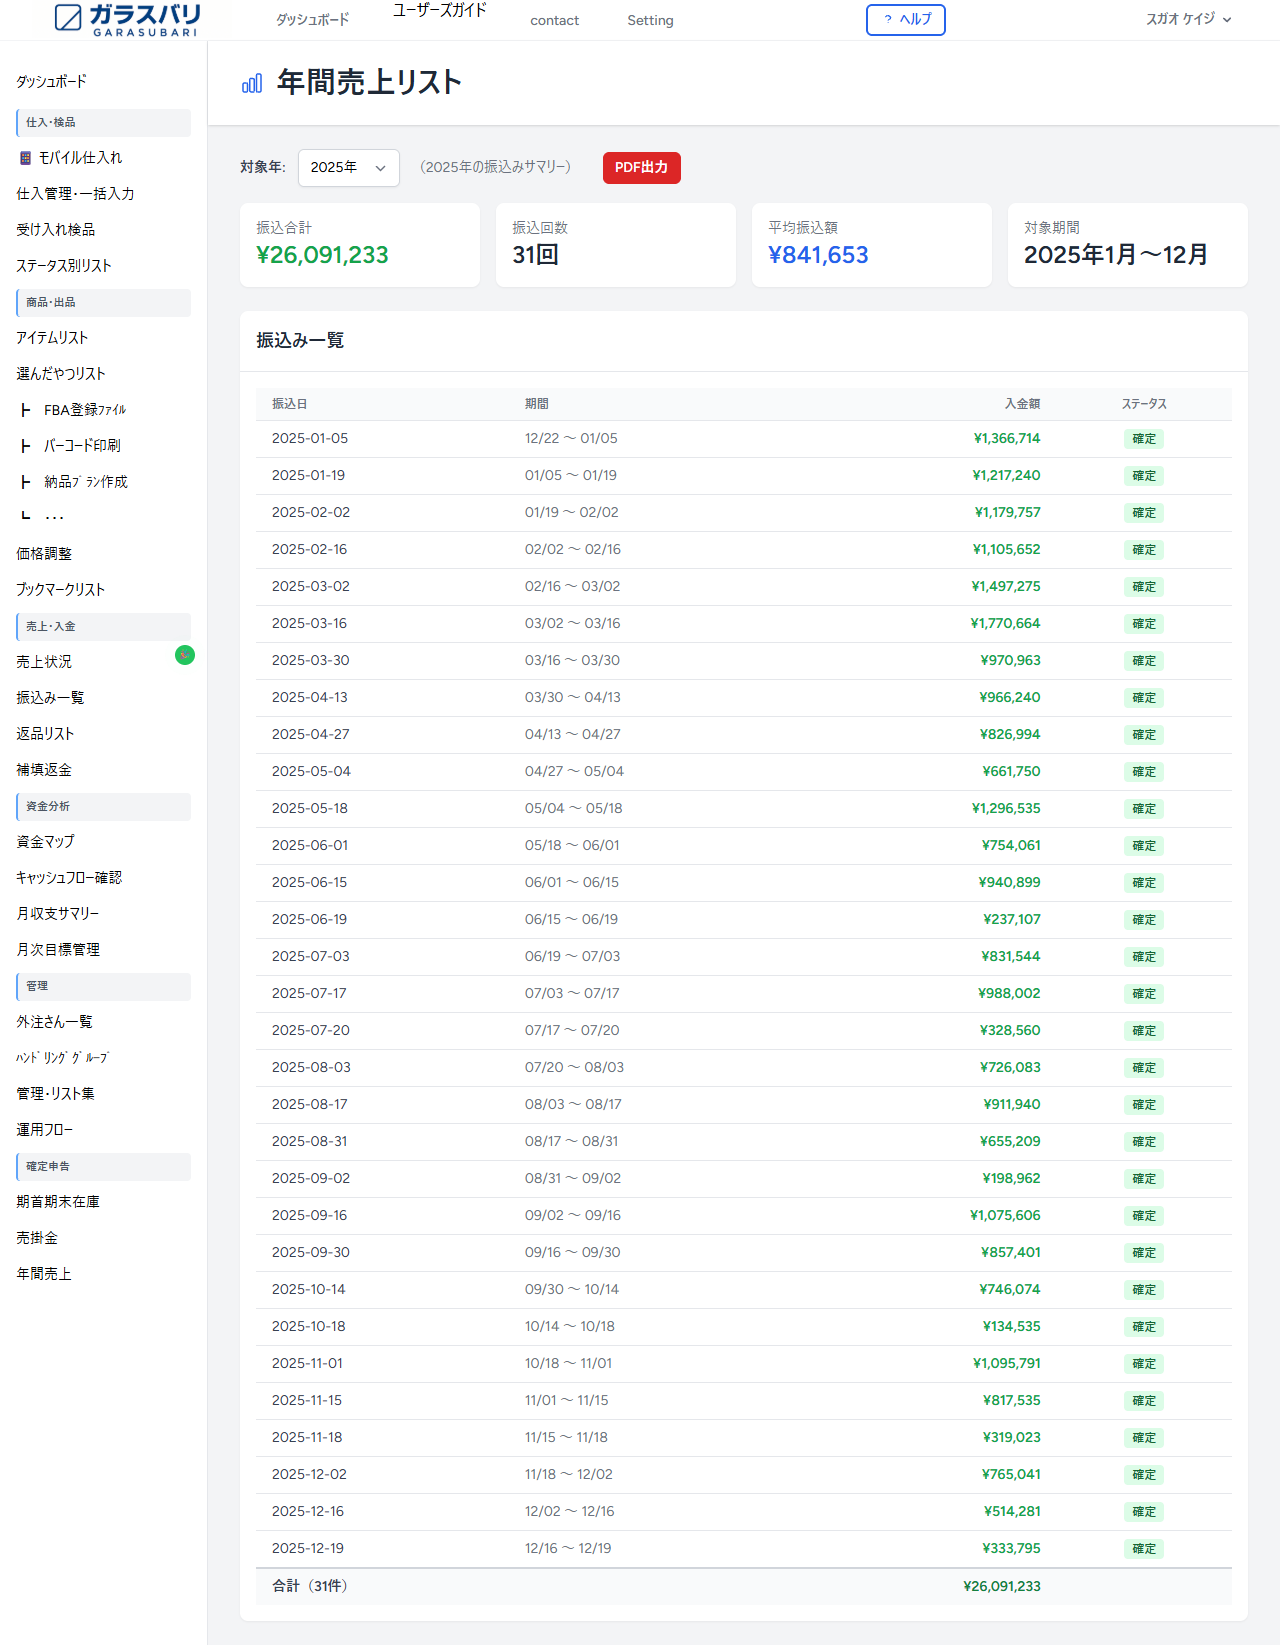The width and height of the screenshot is (1280, 1645).
Task: Open 年間売上 sidebar link
Action: pyautogui.click(x=44, y=1274)
